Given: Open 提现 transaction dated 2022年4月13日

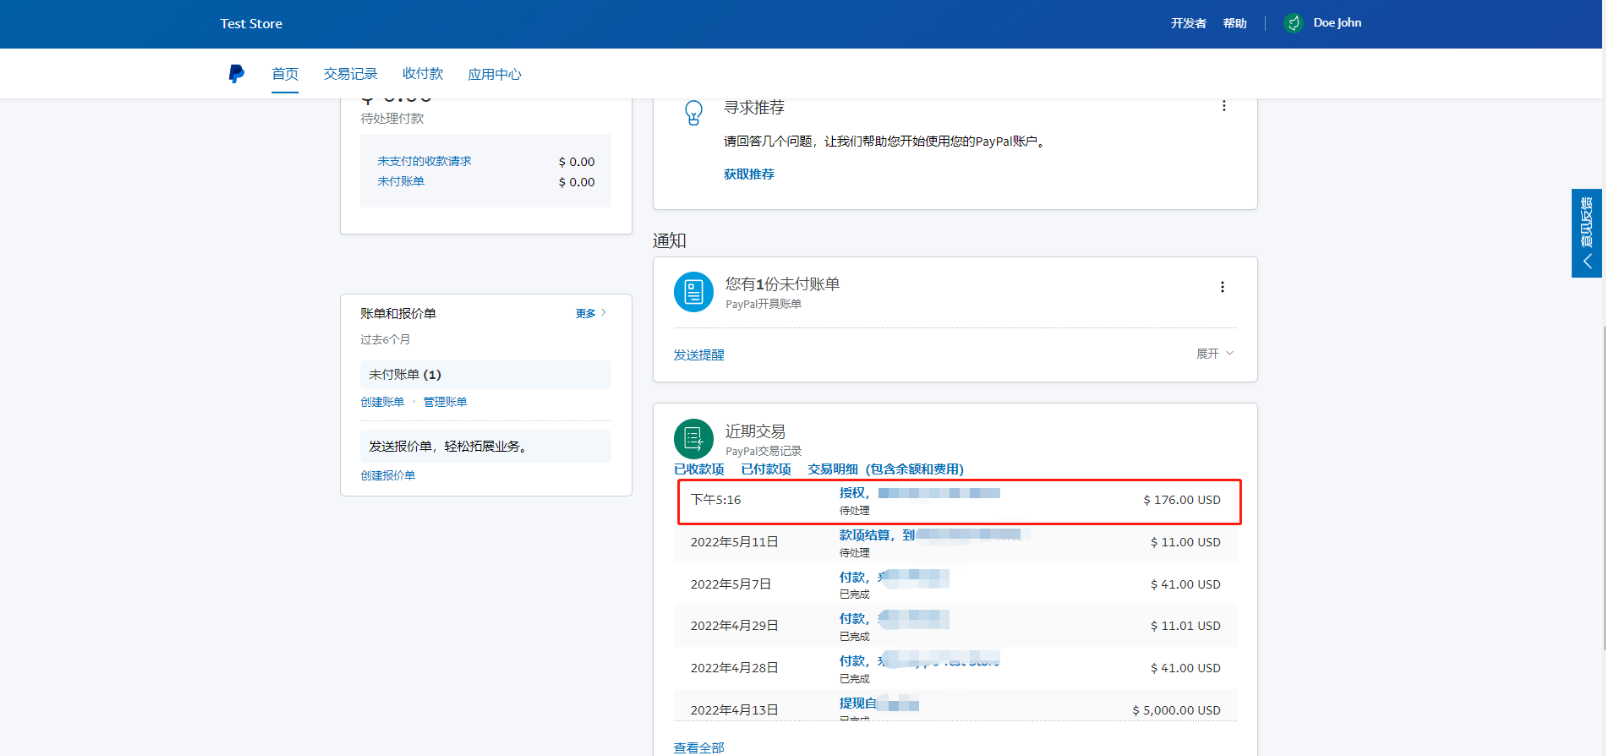Looking at the screenshot, I should [x=955, y=706].
